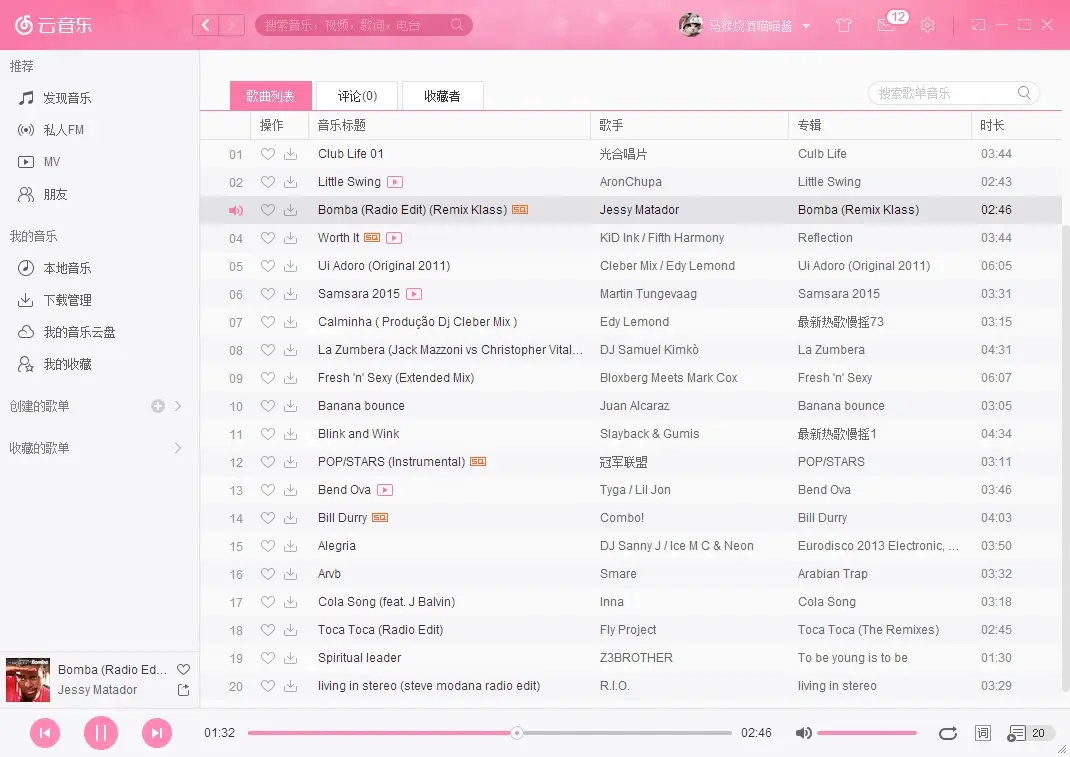Click the SQ badge on Bill Durry
This screenshot has width=1070, height=757.
pyautogui.click(x=380, y=517)
